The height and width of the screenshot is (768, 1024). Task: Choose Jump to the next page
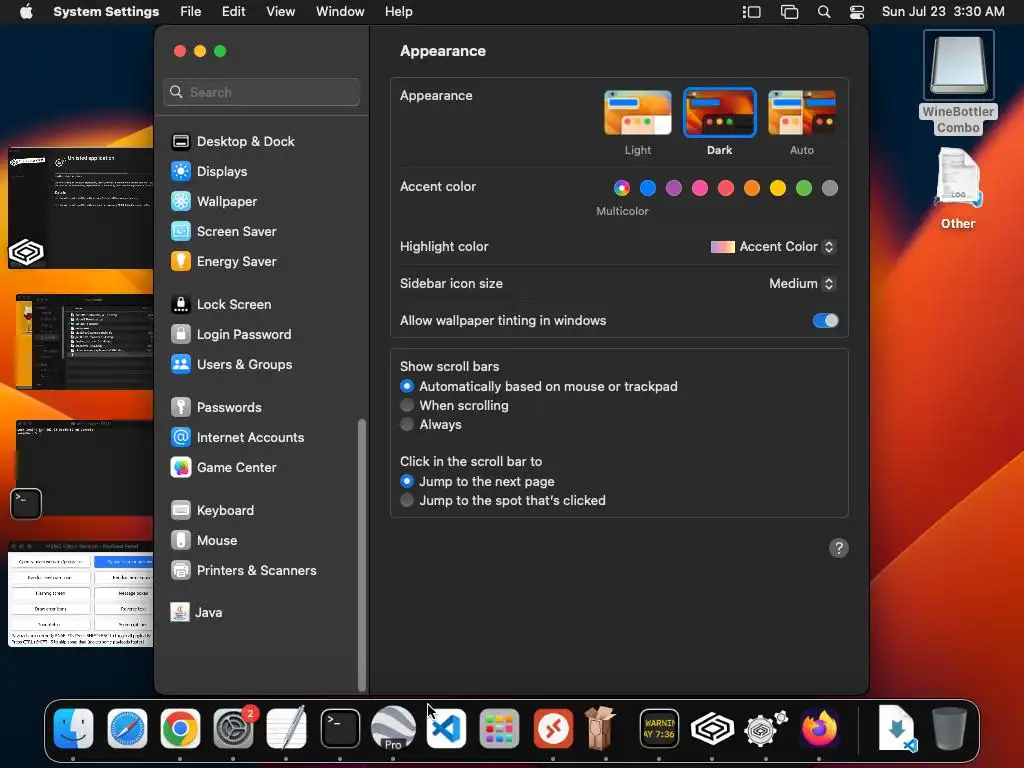click(407, 481)
